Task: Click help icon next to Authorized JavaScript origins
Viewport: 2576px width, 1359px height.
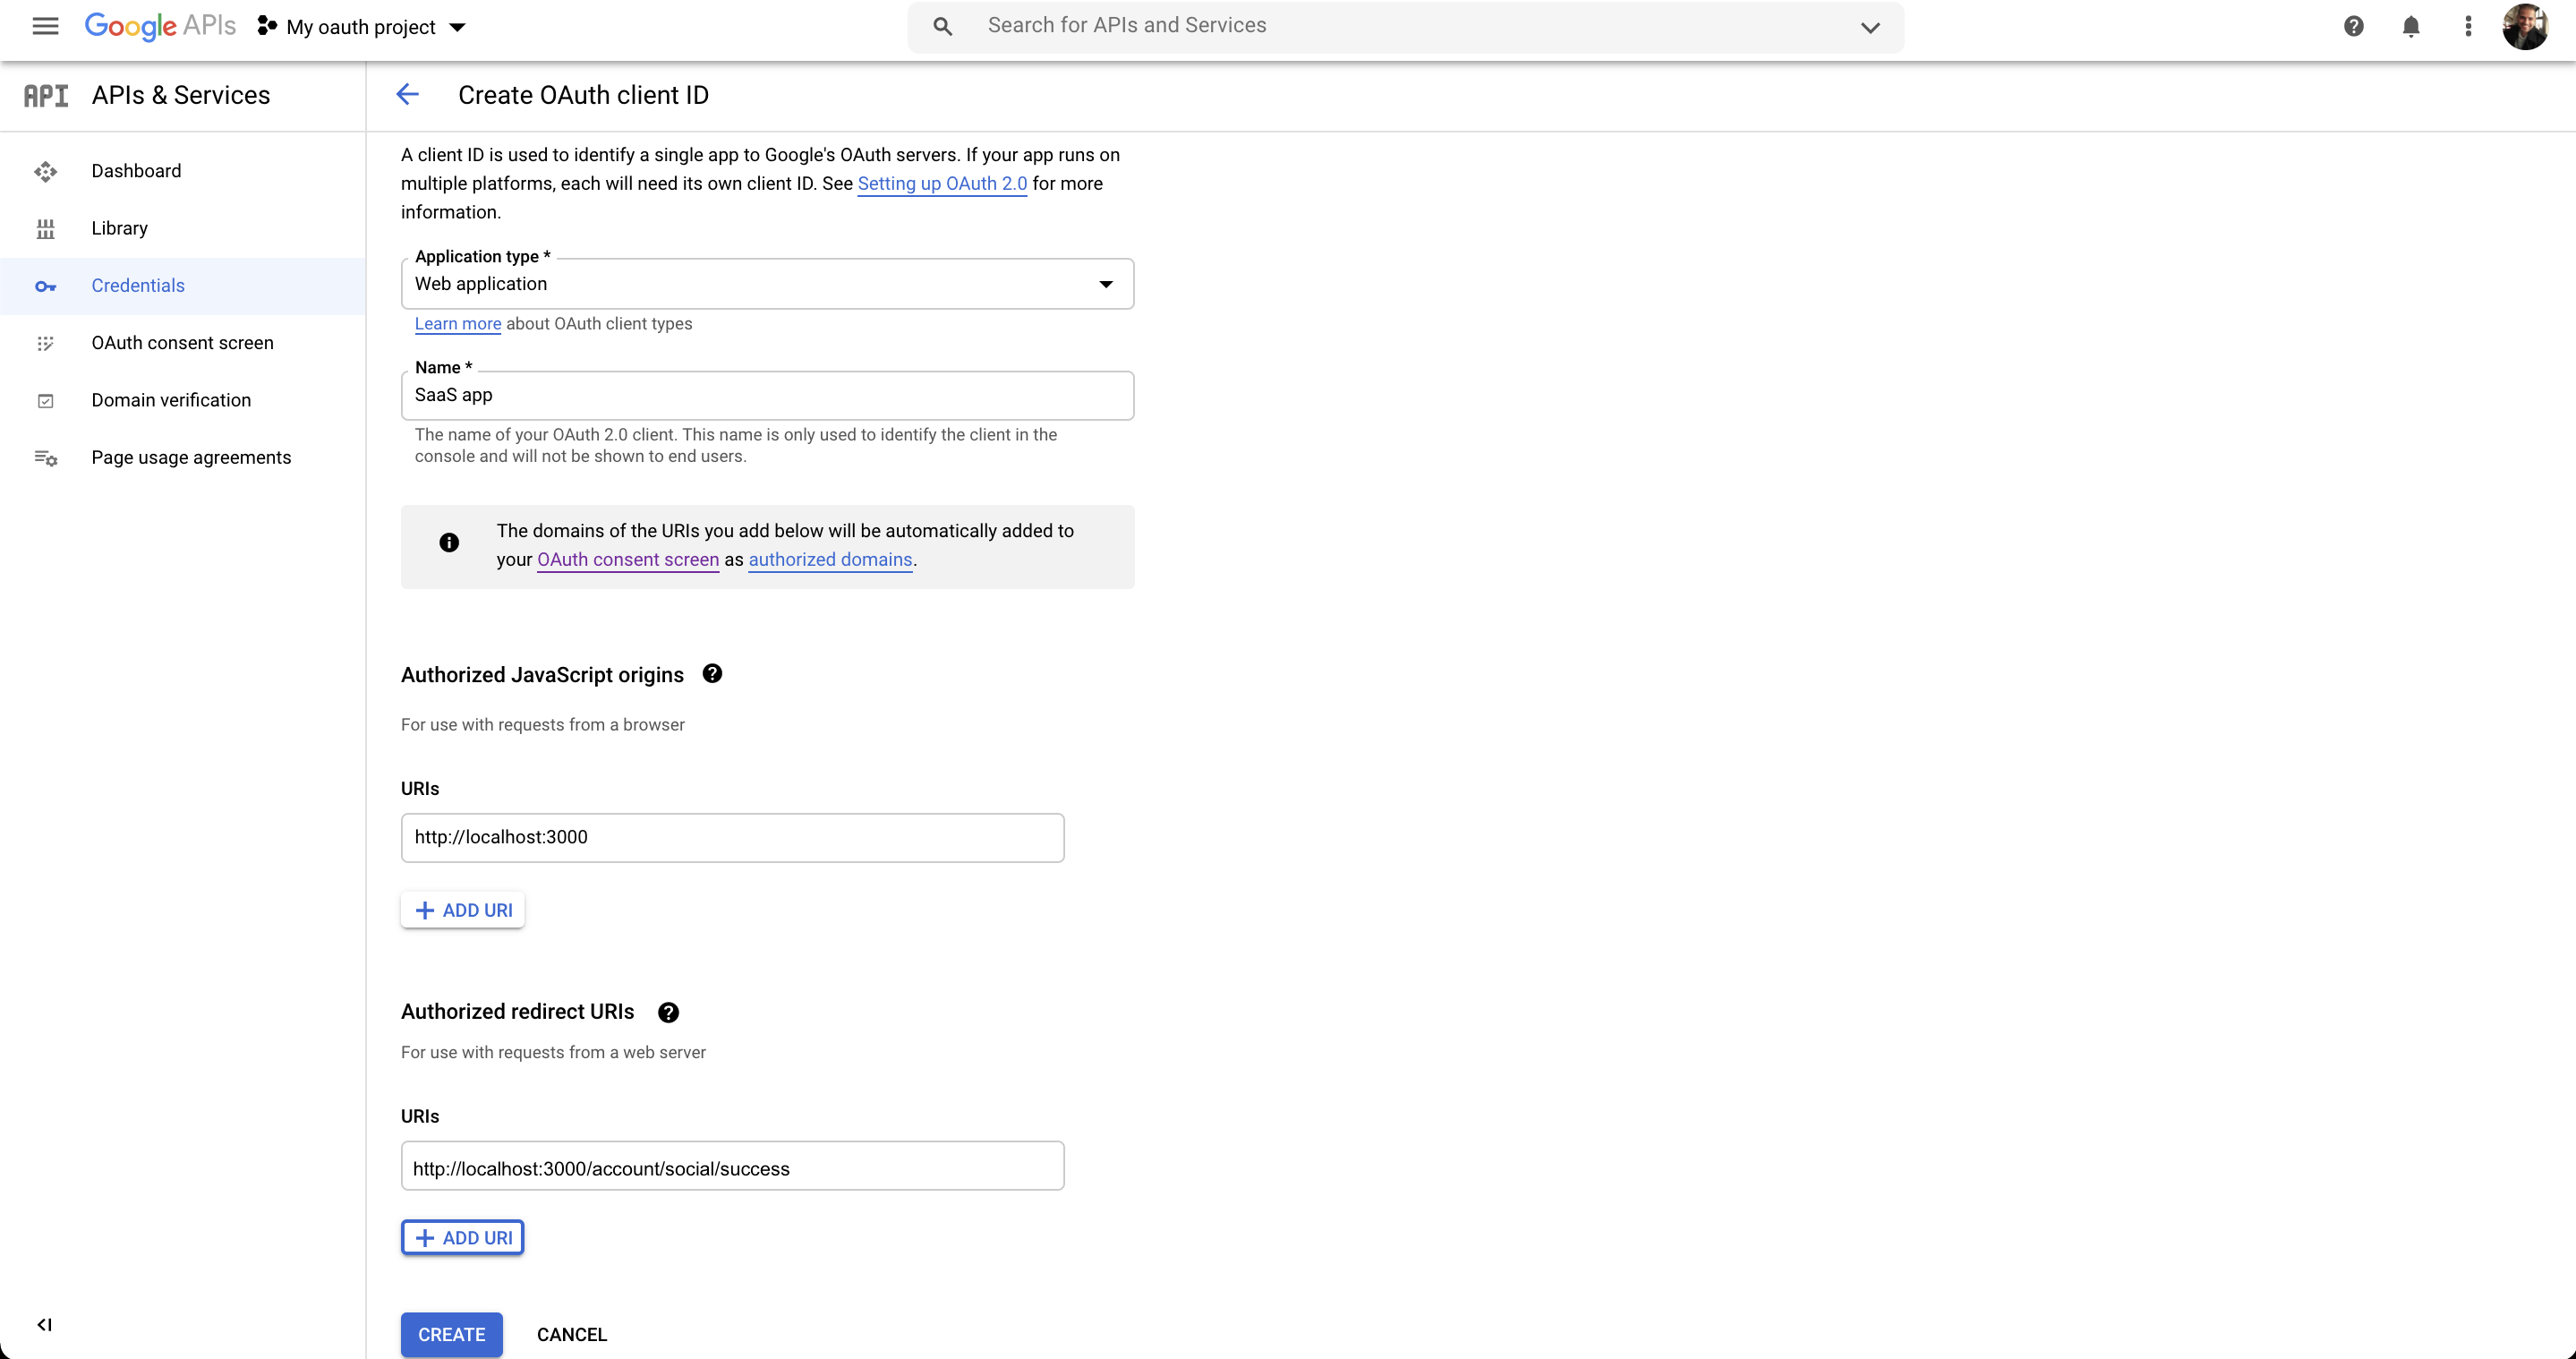Action: 712,674
